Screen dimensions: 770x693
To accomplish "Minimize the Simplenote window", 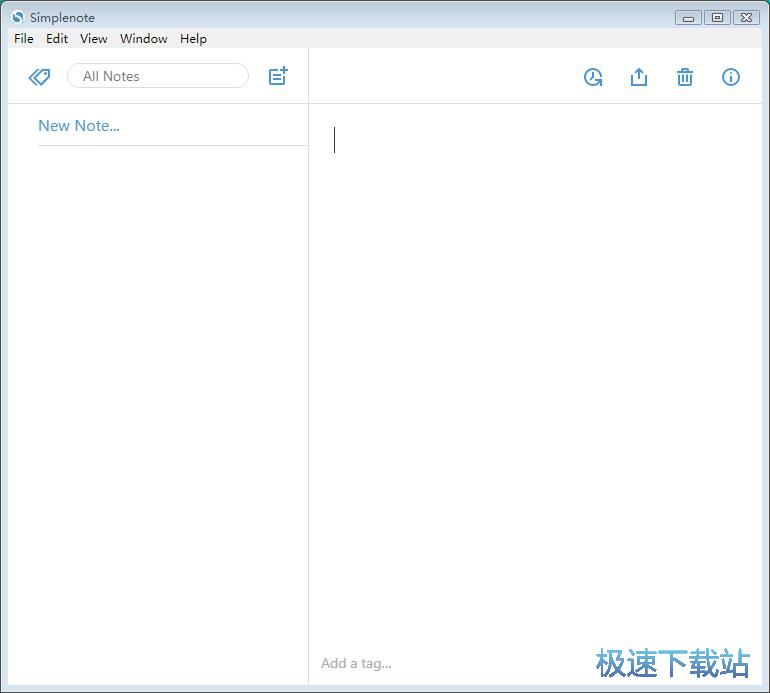I will click(x=688, y=18).
